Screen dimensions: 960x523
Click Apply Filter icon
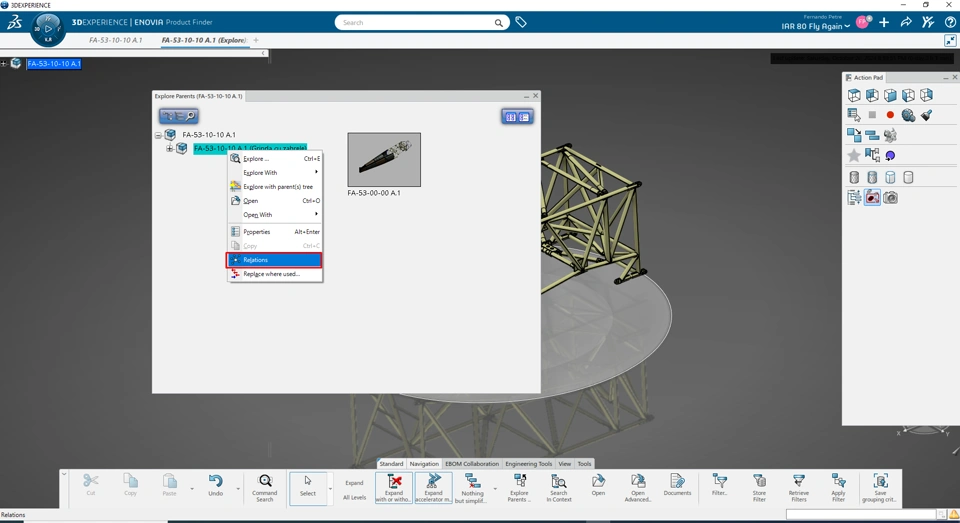838,488
